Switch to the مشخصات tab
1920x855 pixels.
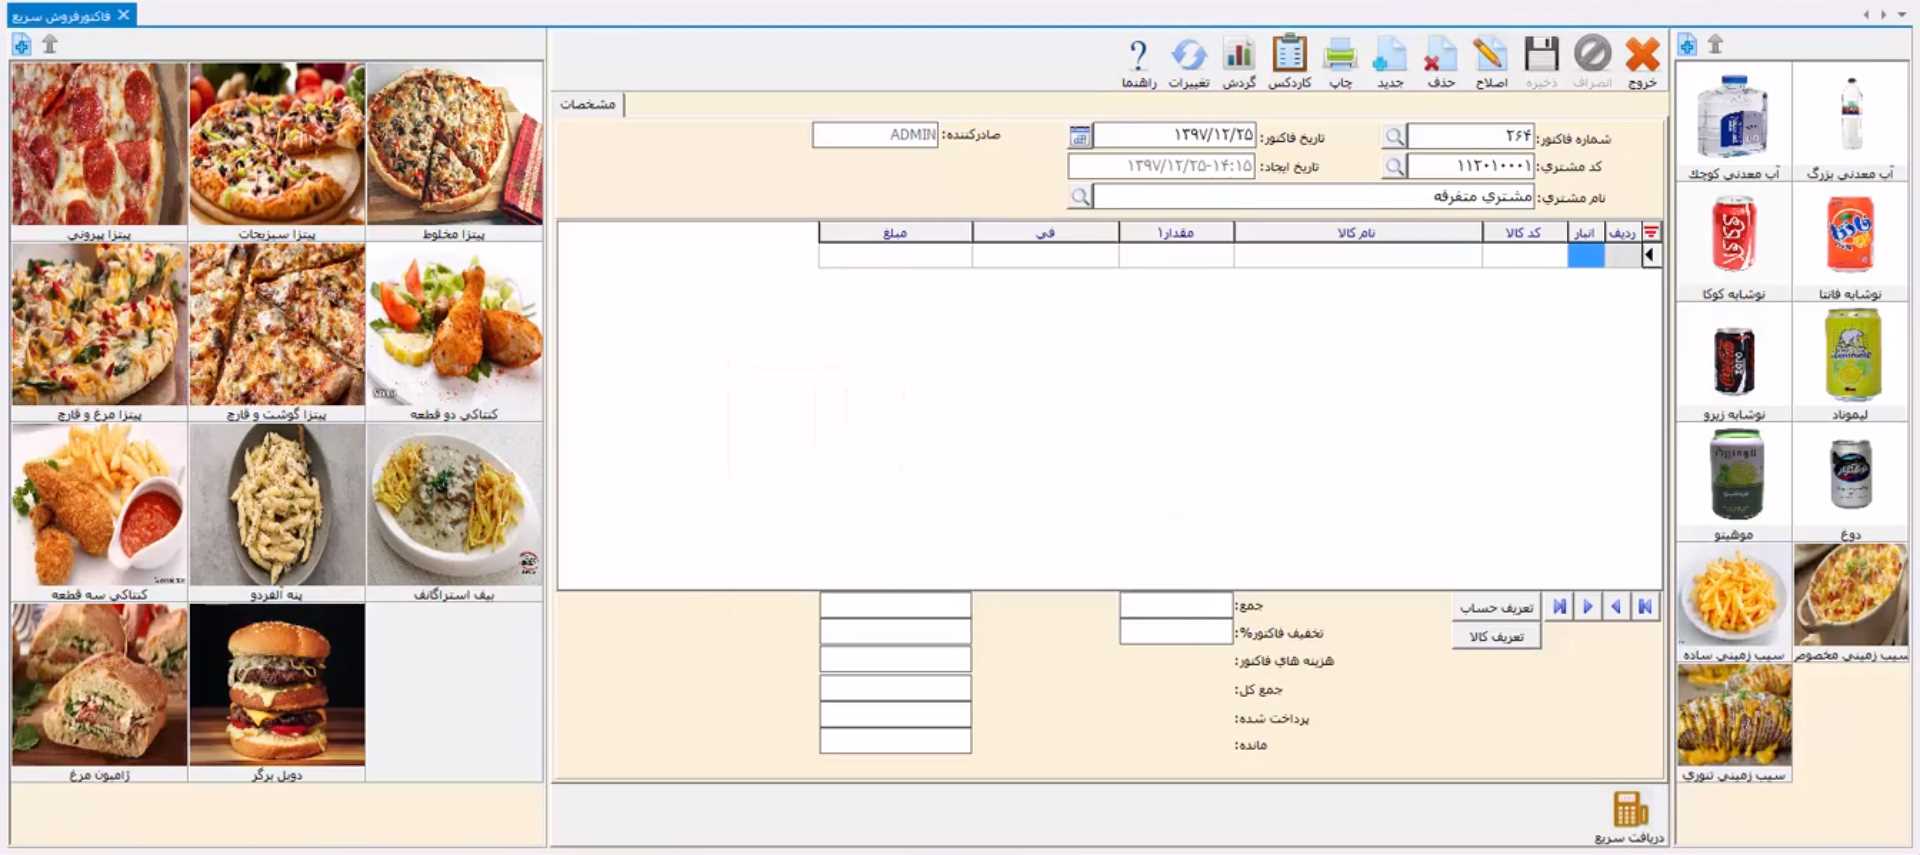pyautogui.click(x=588, y=104)
